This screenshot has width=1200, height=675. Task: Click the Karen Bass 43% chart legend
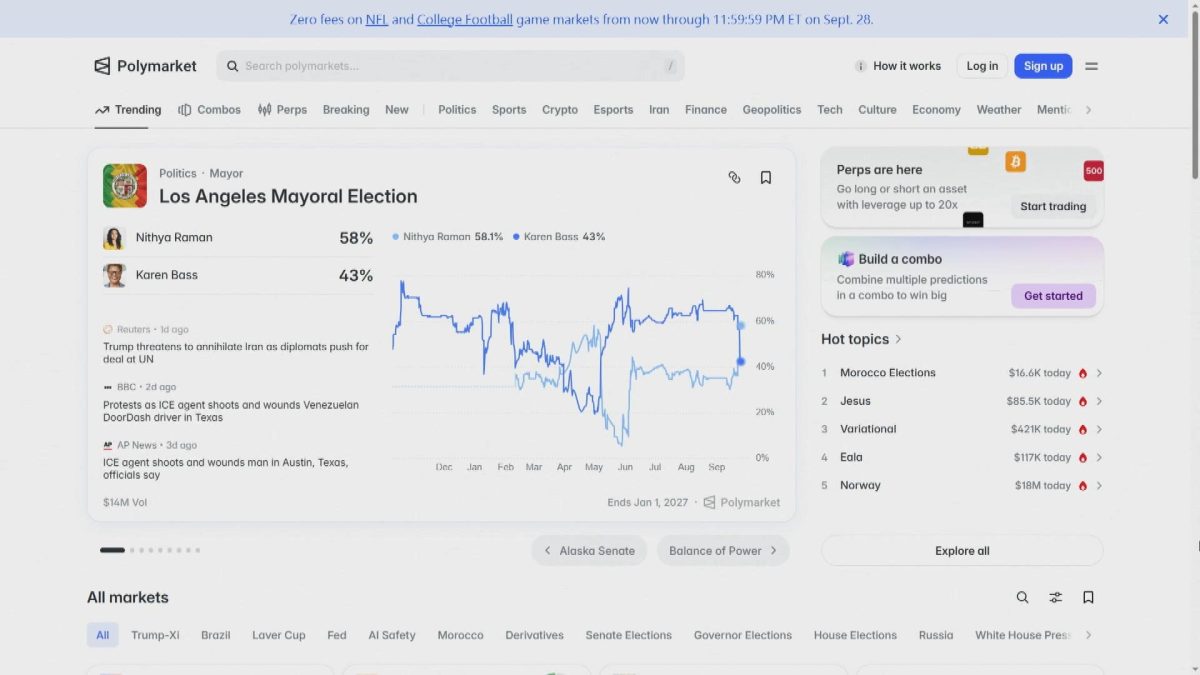click(x=559, y=237)
